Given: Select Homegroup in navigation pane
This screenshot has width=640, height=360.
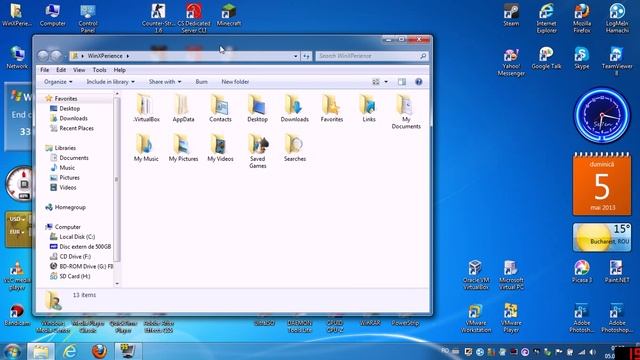Looking at the screenshot, I should coord(70,207).
